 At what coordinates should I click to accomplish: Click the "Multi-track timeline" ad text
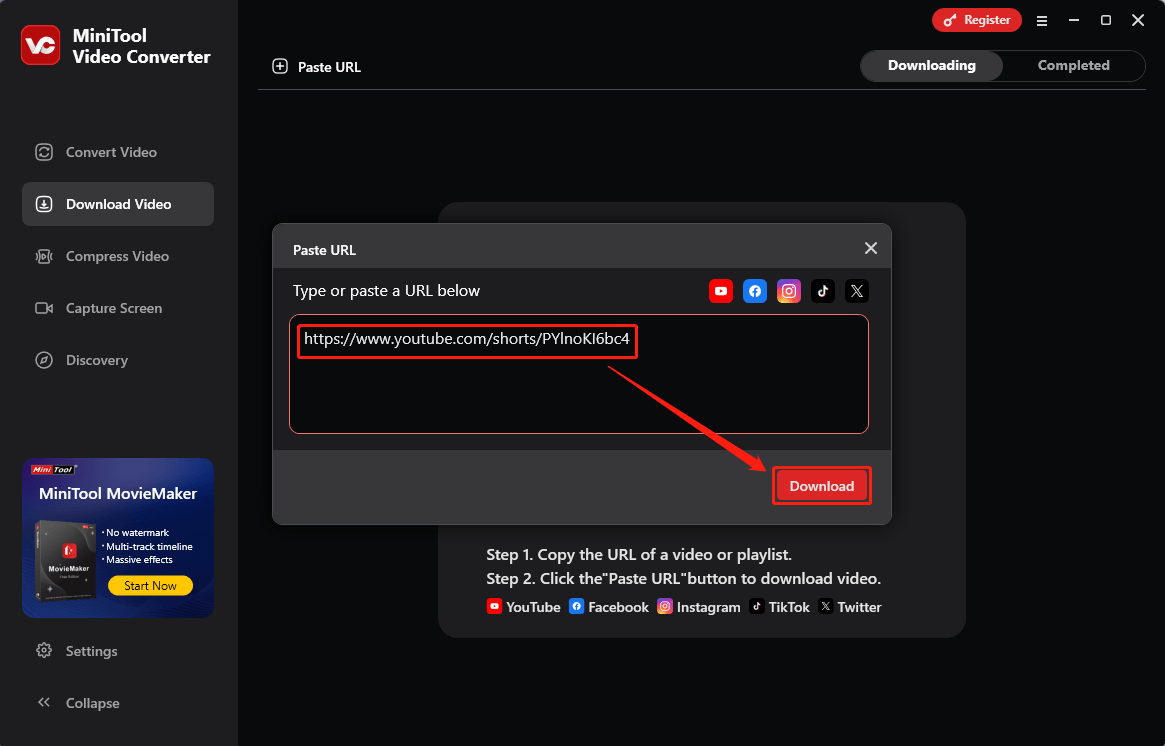pyautogui.click(x=149, y=546)
